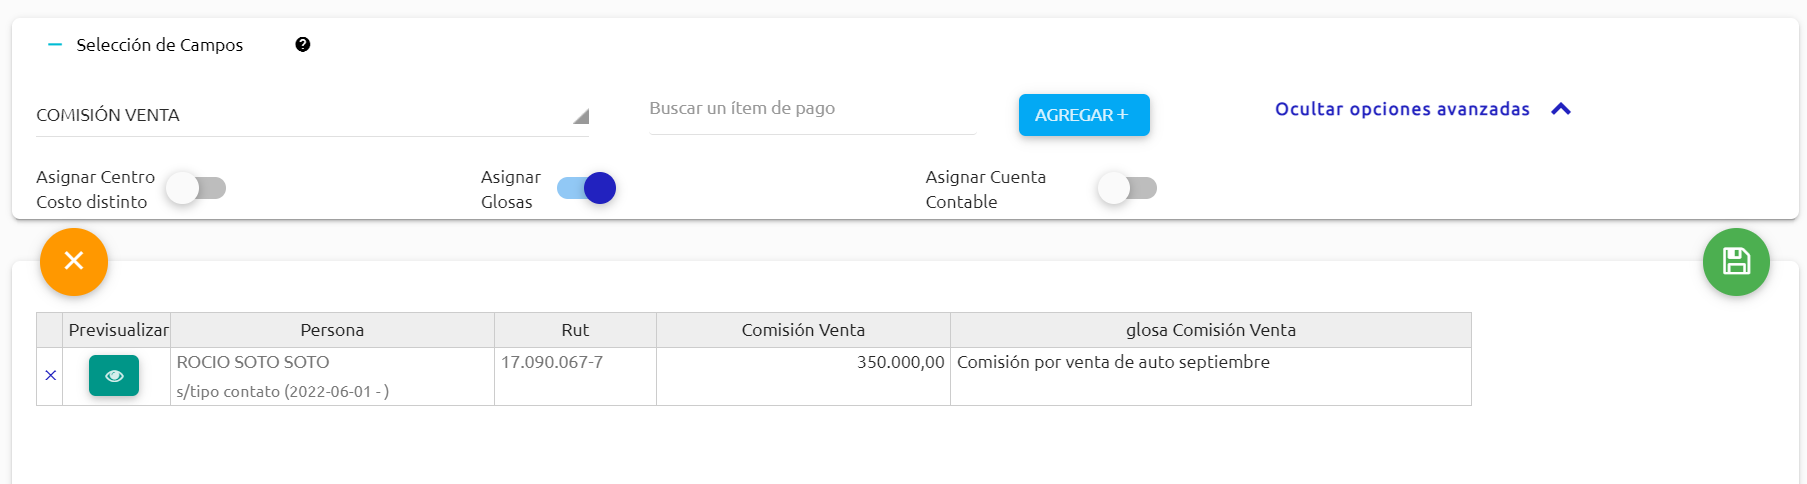Click the AGREGAR + button
Image resolution: width=1807 pixels, height=484 pixels.
[x=1084, y=115]
